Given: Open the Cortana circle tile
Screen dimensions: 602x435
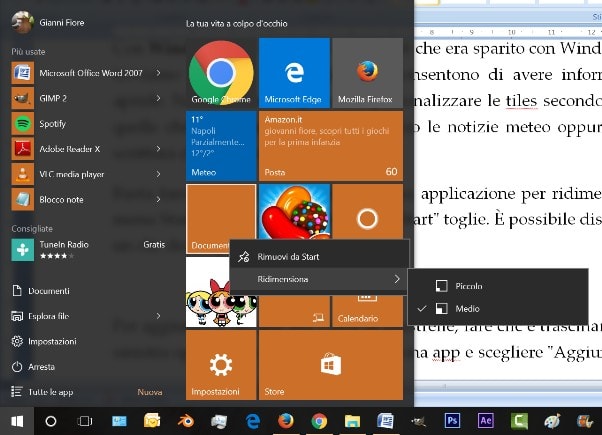Looking at the screenshot, I should (367, 211).
